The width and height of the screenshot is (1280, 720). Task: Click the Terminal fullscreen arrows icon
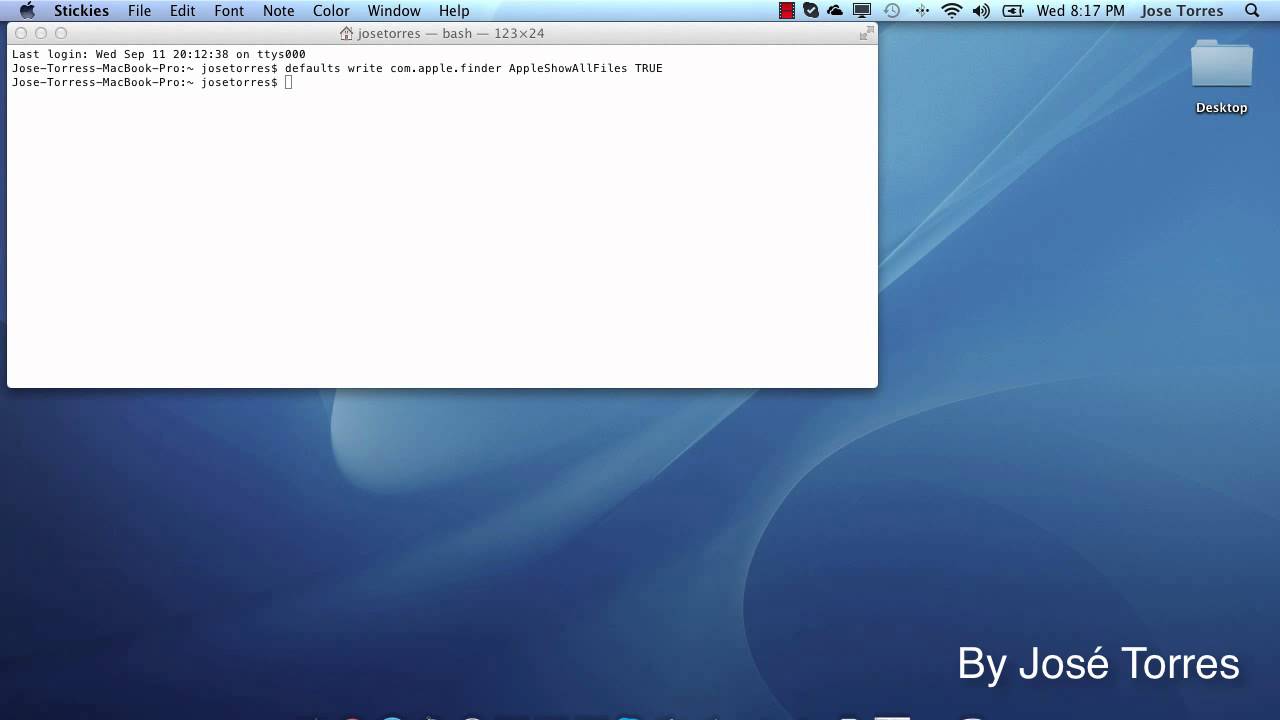866,33
